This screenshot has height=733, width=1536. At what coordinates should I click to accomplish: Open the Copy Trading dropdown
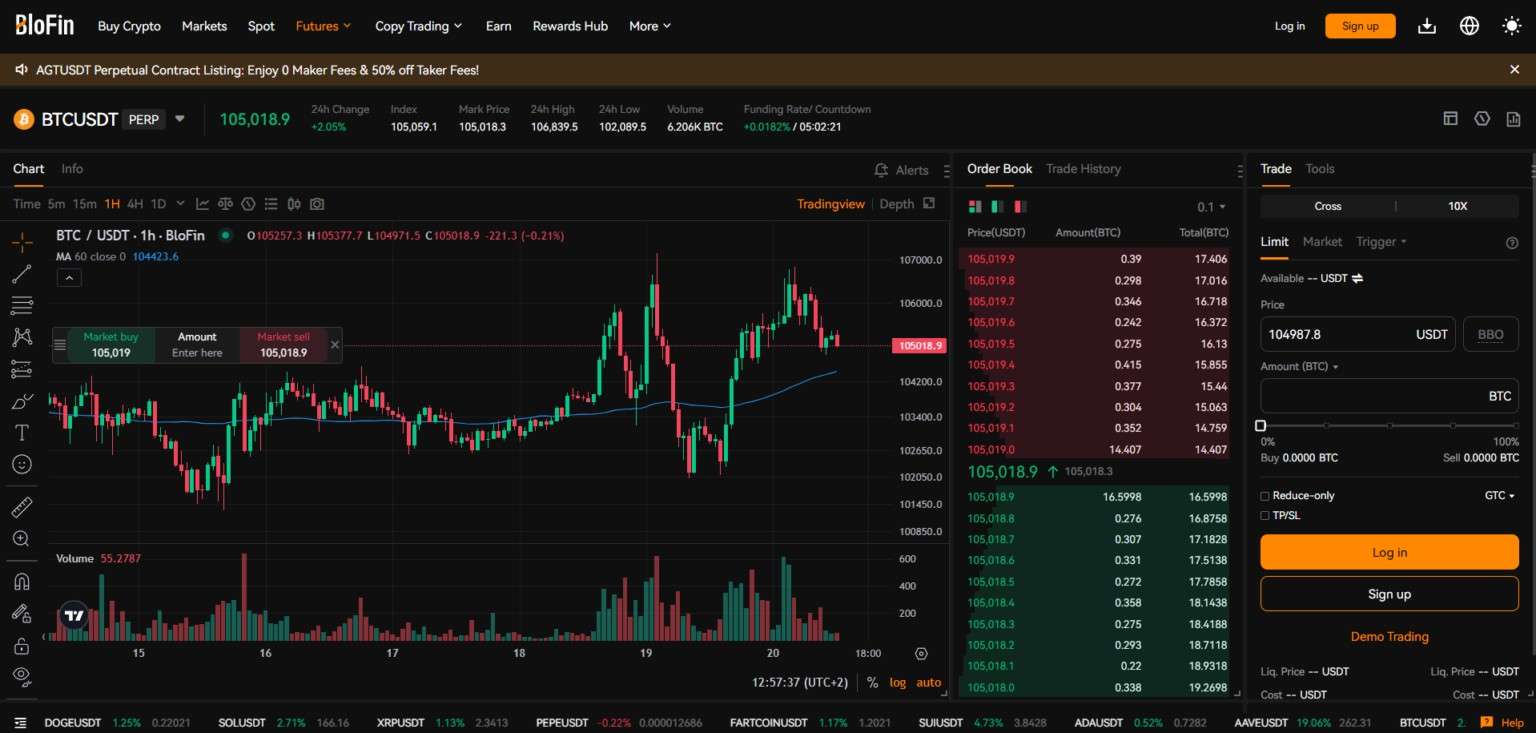pyautogui.click(x=419, y=26)
